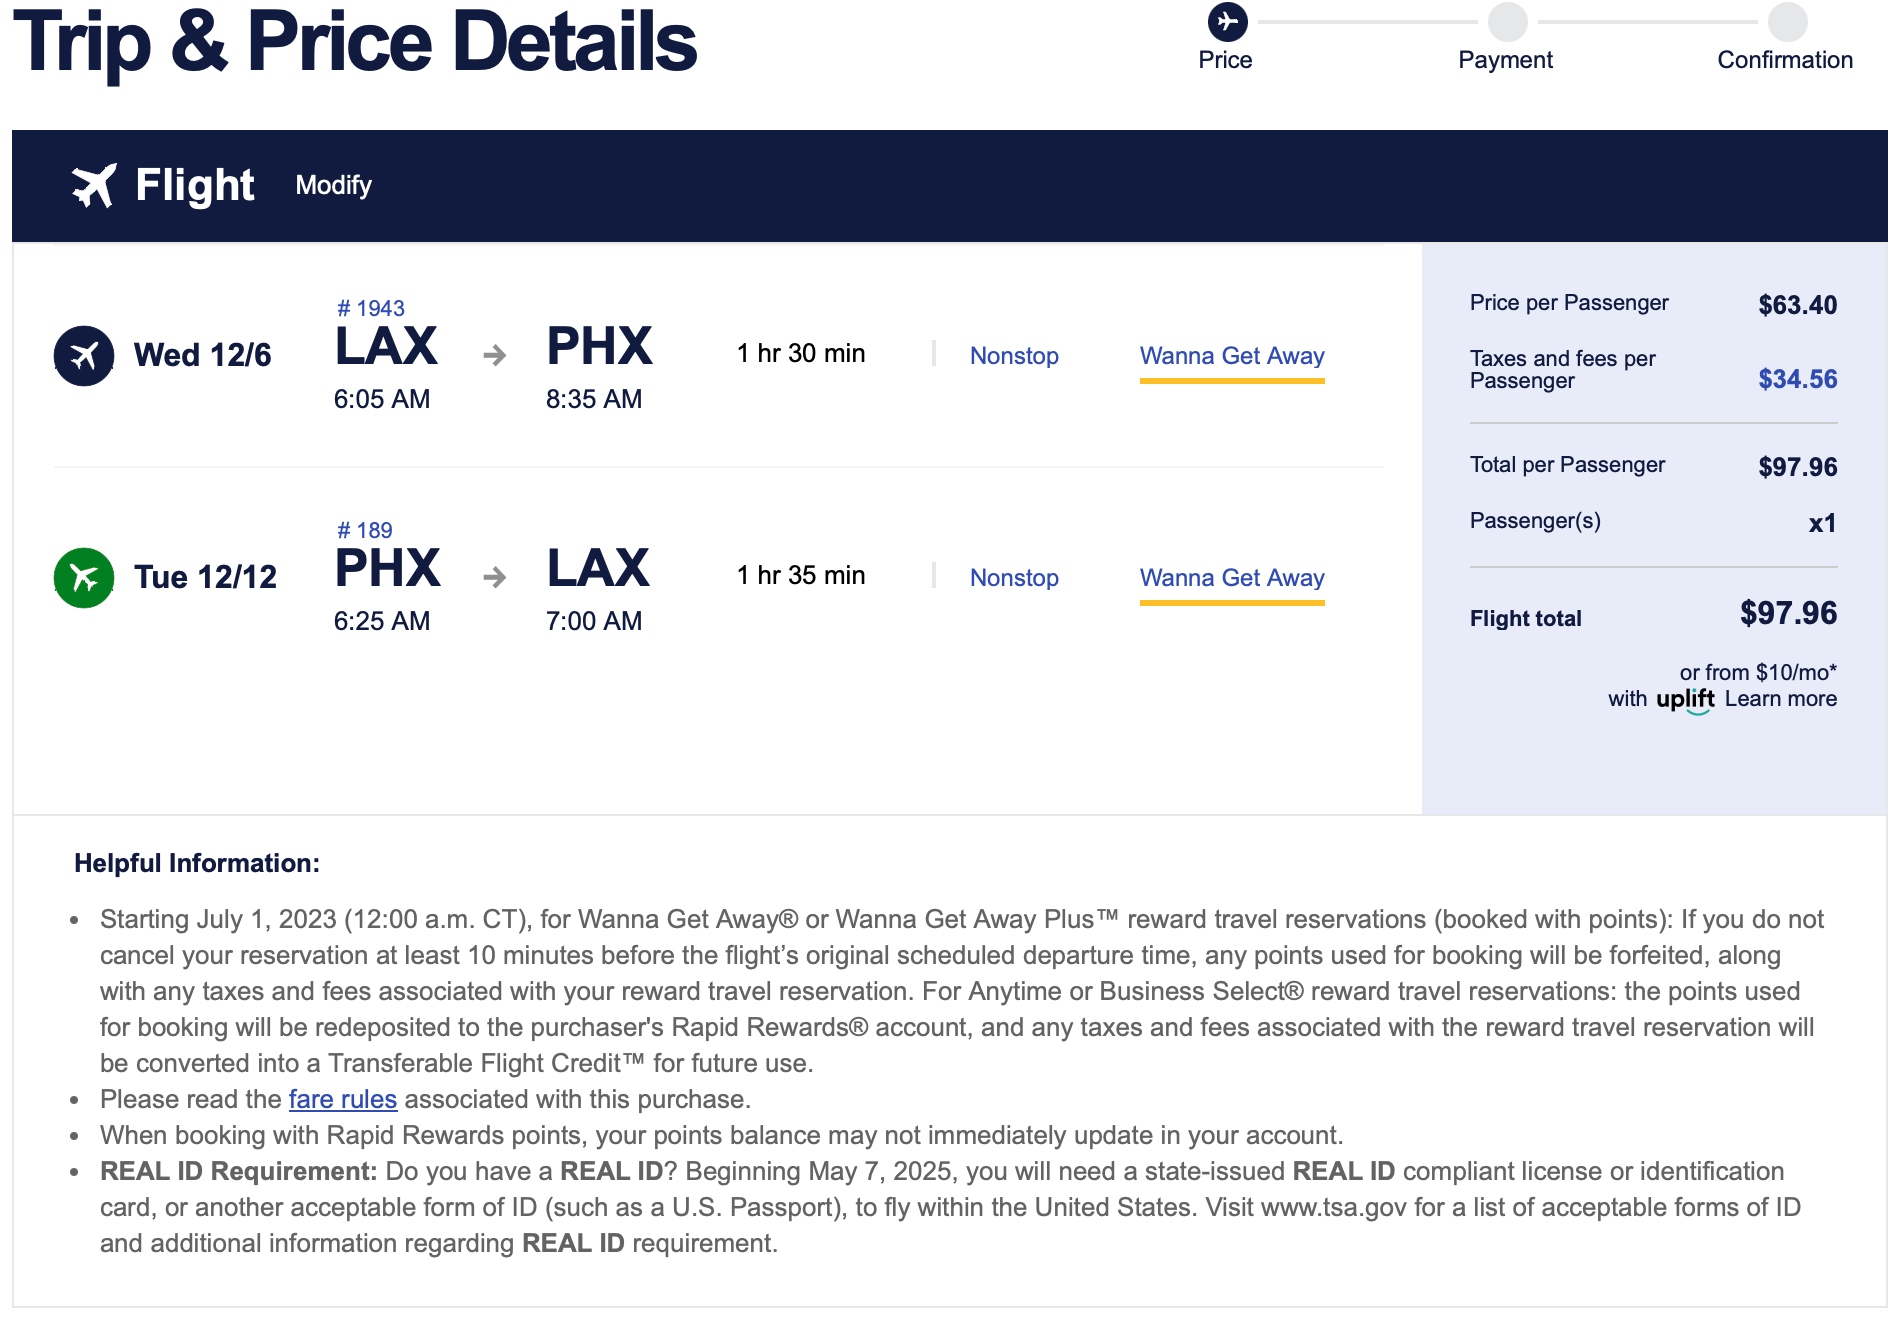Click the arrow between PHX and LAX
Screen dimensions: 1892x1320
coord(494,578)
